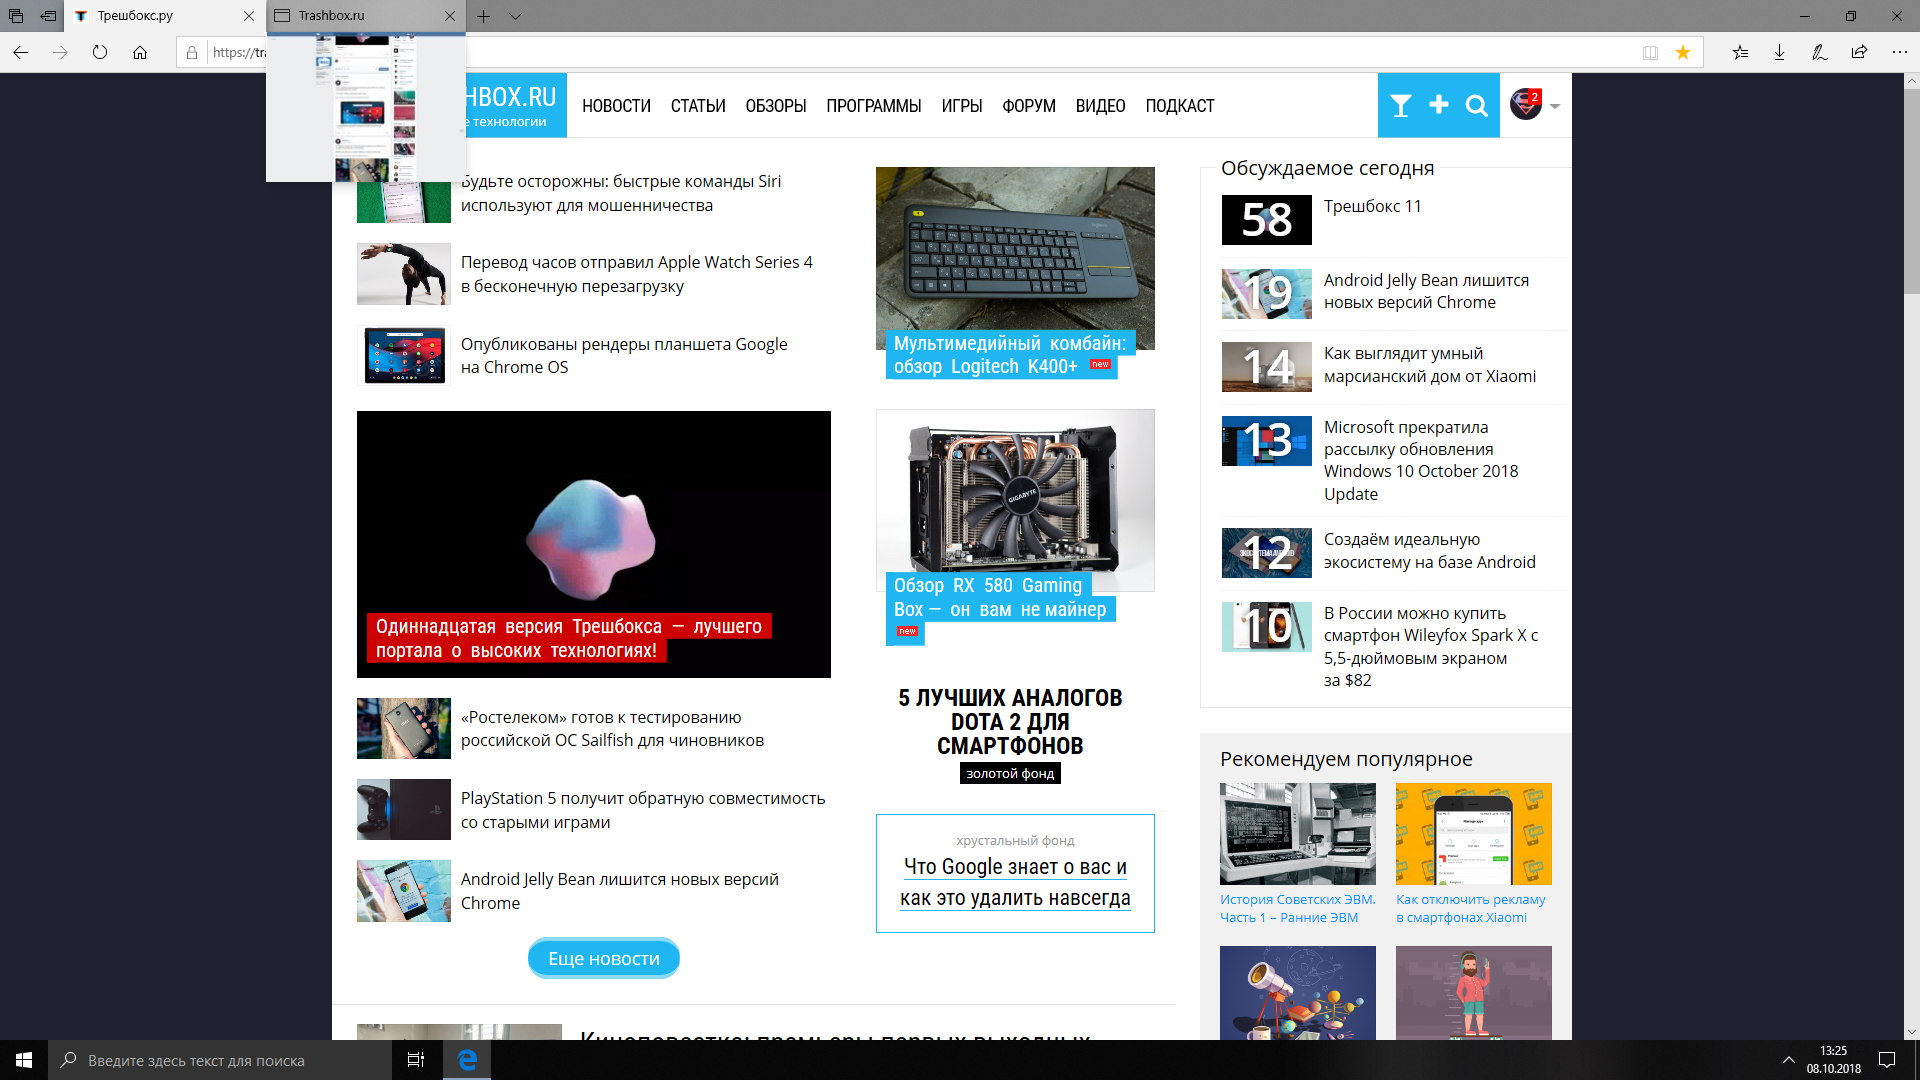This screenshot has width=1920, height=1080.
Task: Open Action Center notifications icon
Action: (x=1887, y=1060)
